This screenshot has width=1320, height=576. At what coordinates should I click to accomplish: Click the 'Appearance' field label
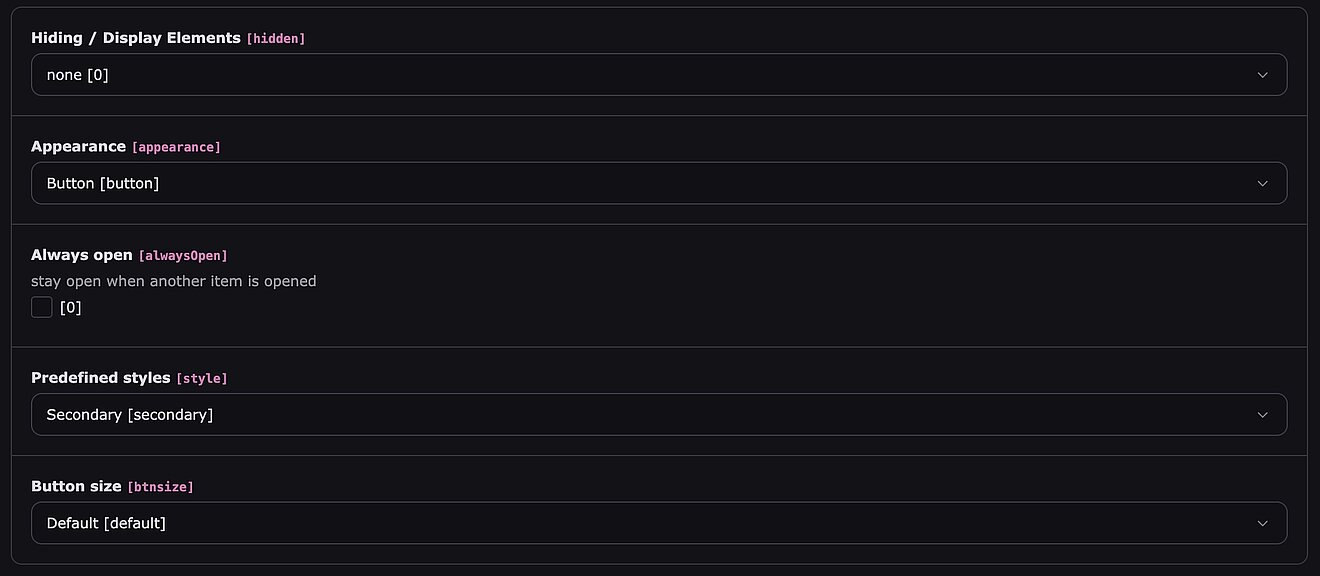pos(78,146)
